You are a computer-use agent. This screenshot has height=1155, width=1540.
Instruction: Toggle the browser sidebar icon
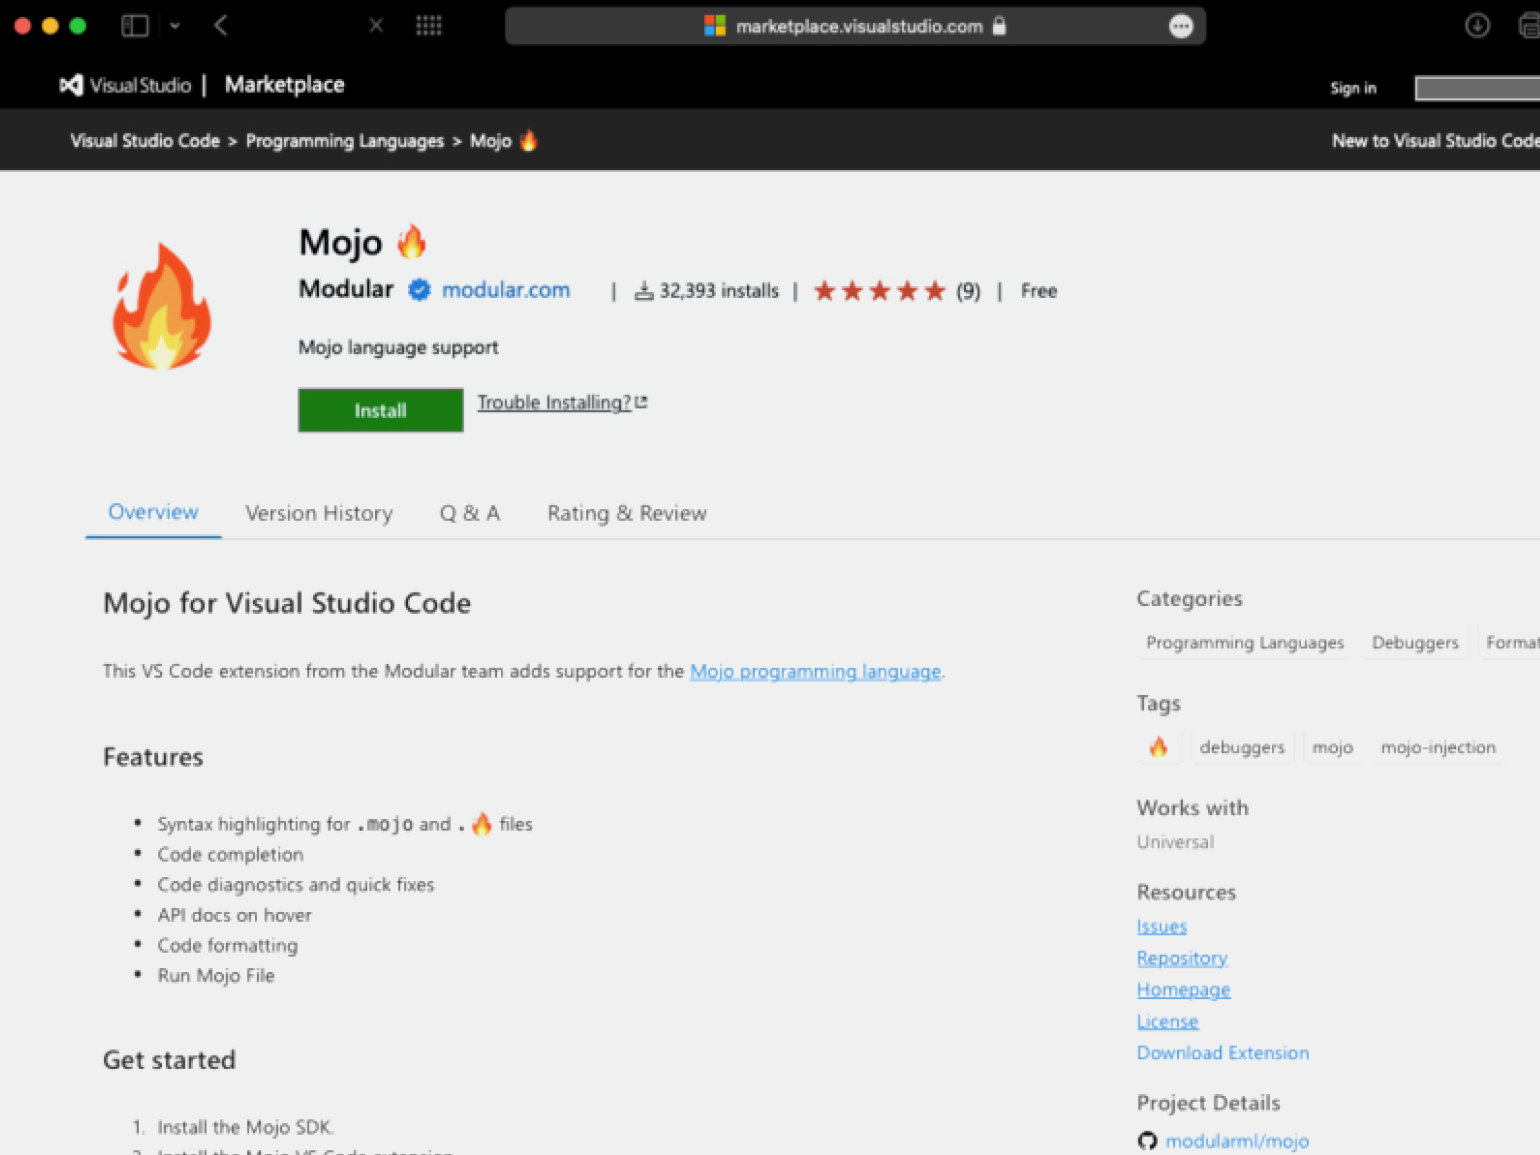coord(135,26)
